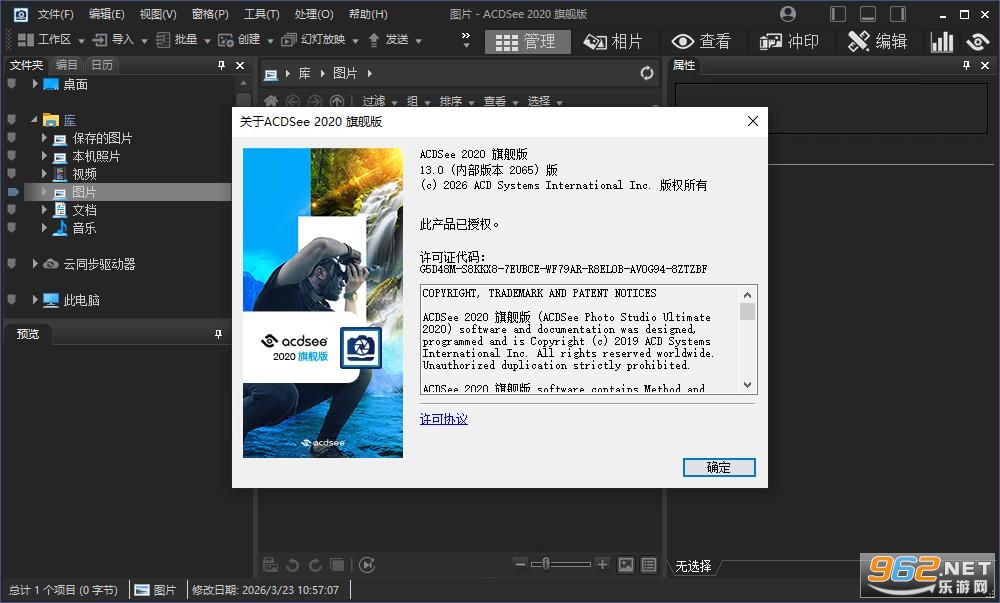Open the 窗格(P) menu
Viewport: 1000px width, 603px height.
[x=210, y=14]
